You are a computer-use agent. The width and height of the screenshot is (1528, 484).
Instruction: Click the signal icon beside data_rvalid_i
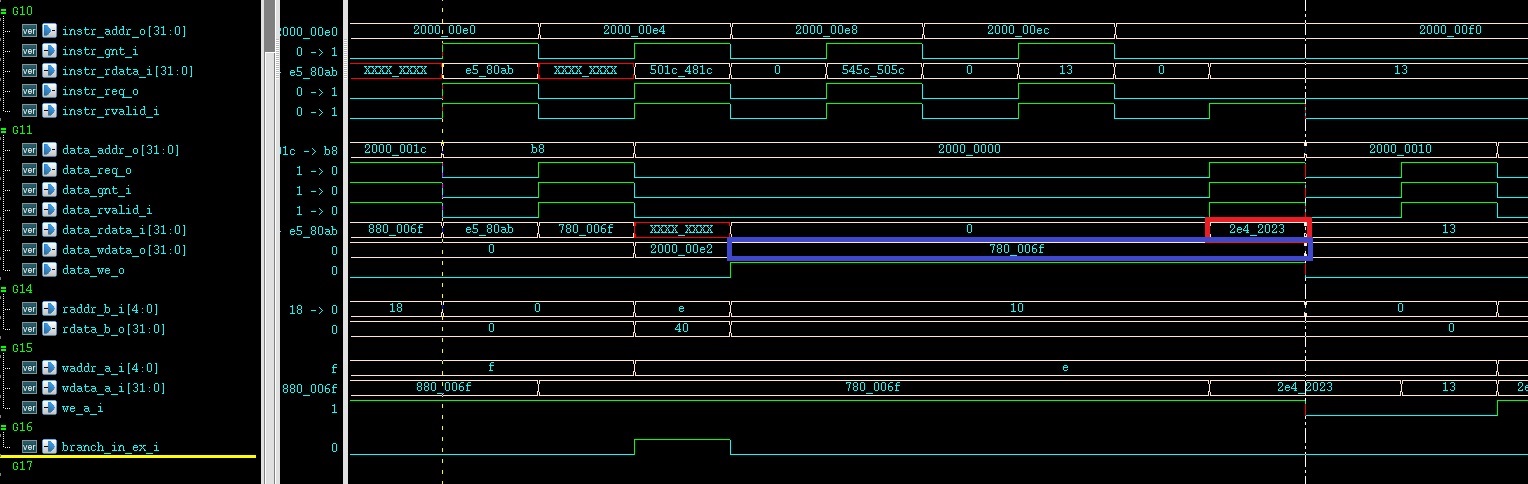coord(48,210)
